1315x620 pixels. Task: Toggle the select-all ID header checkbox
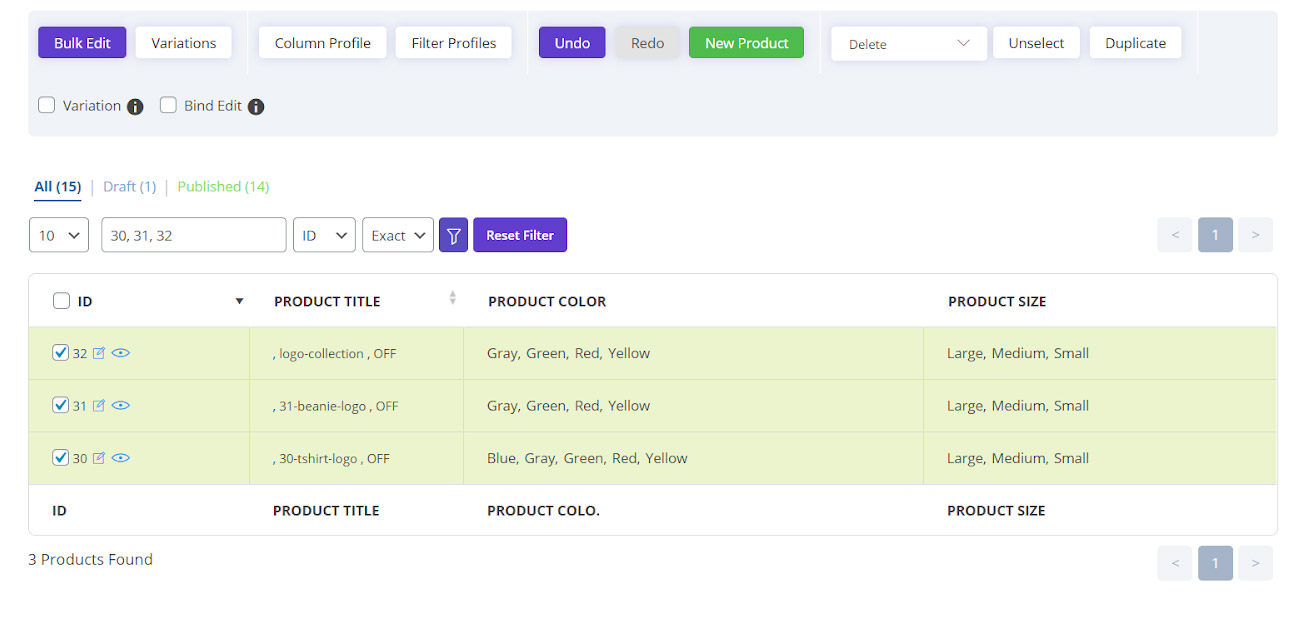(x=61, y=301)
